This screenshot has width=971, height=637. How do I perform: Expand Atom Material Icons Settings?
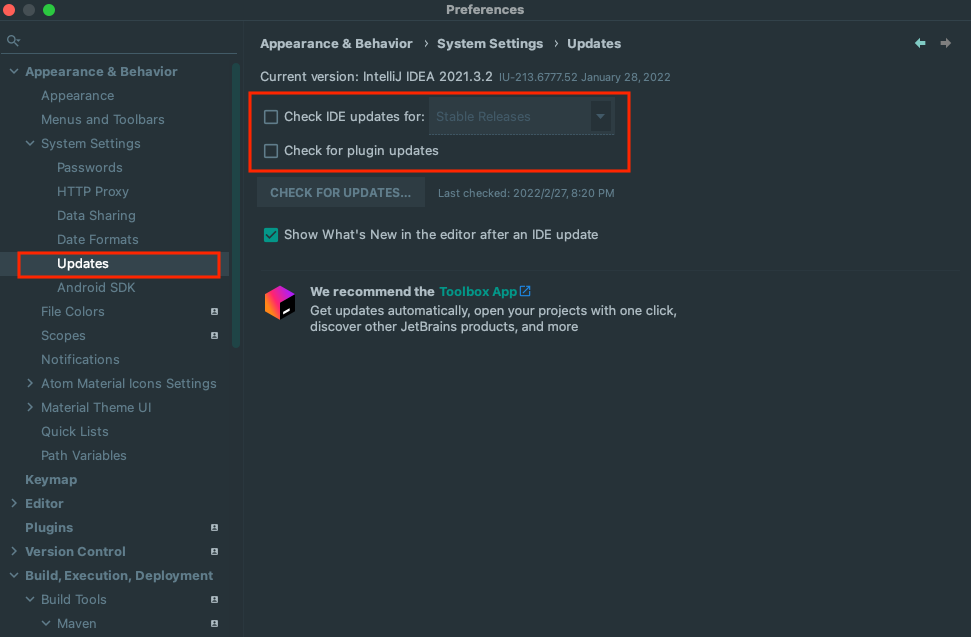pyautogui.click(x=30, y=383)
